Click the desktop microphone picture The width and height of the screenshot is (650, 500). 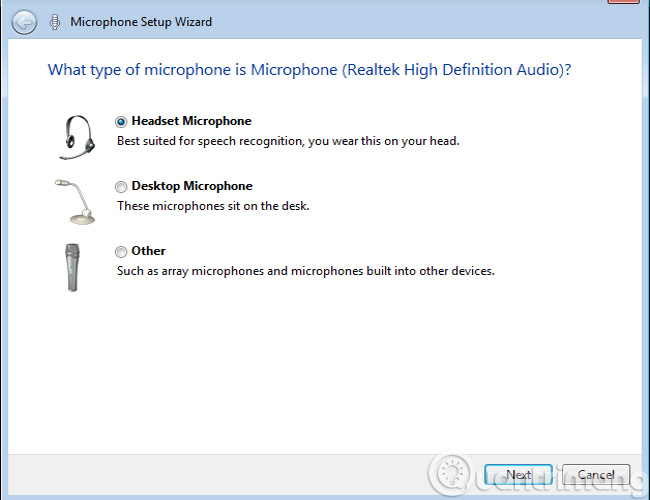pyautogui.click(x=76, y=202)
